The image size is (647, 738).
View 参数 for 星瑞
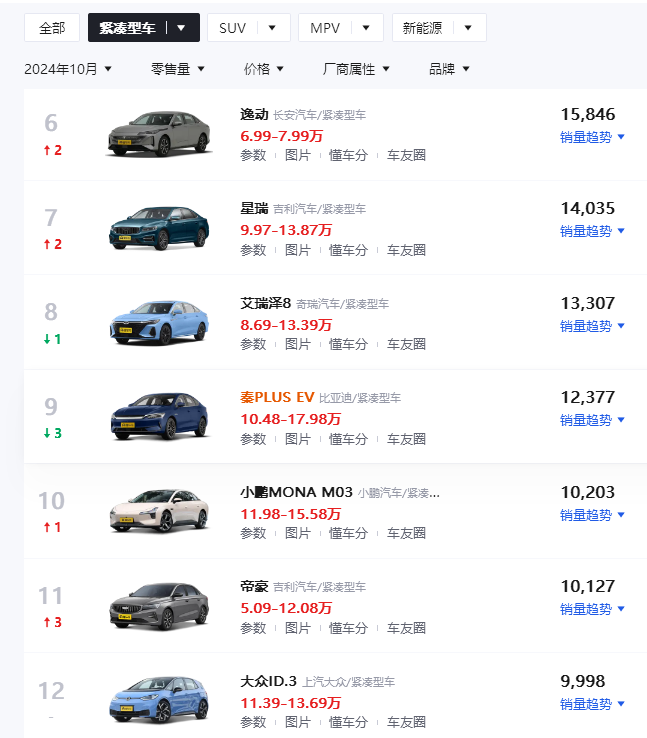[x=253, y=250]
